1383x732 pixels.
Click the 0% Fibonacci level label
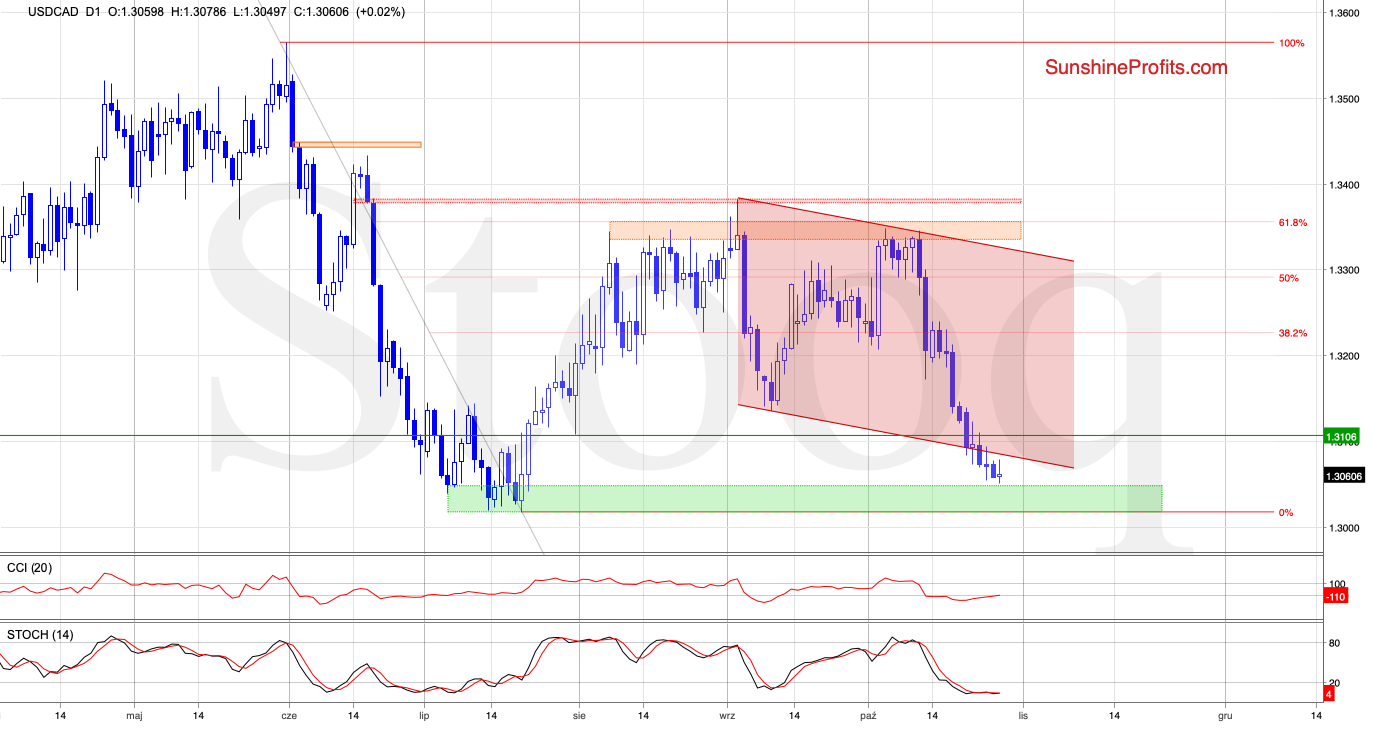[1286, 512]
